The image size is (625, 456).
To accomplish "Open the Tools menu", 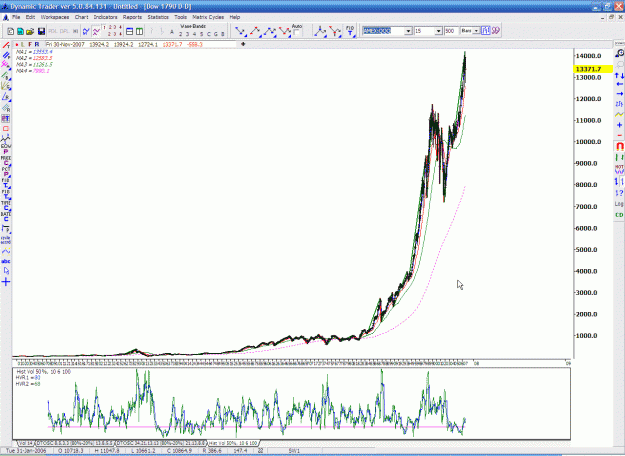I will coord(180,17).
